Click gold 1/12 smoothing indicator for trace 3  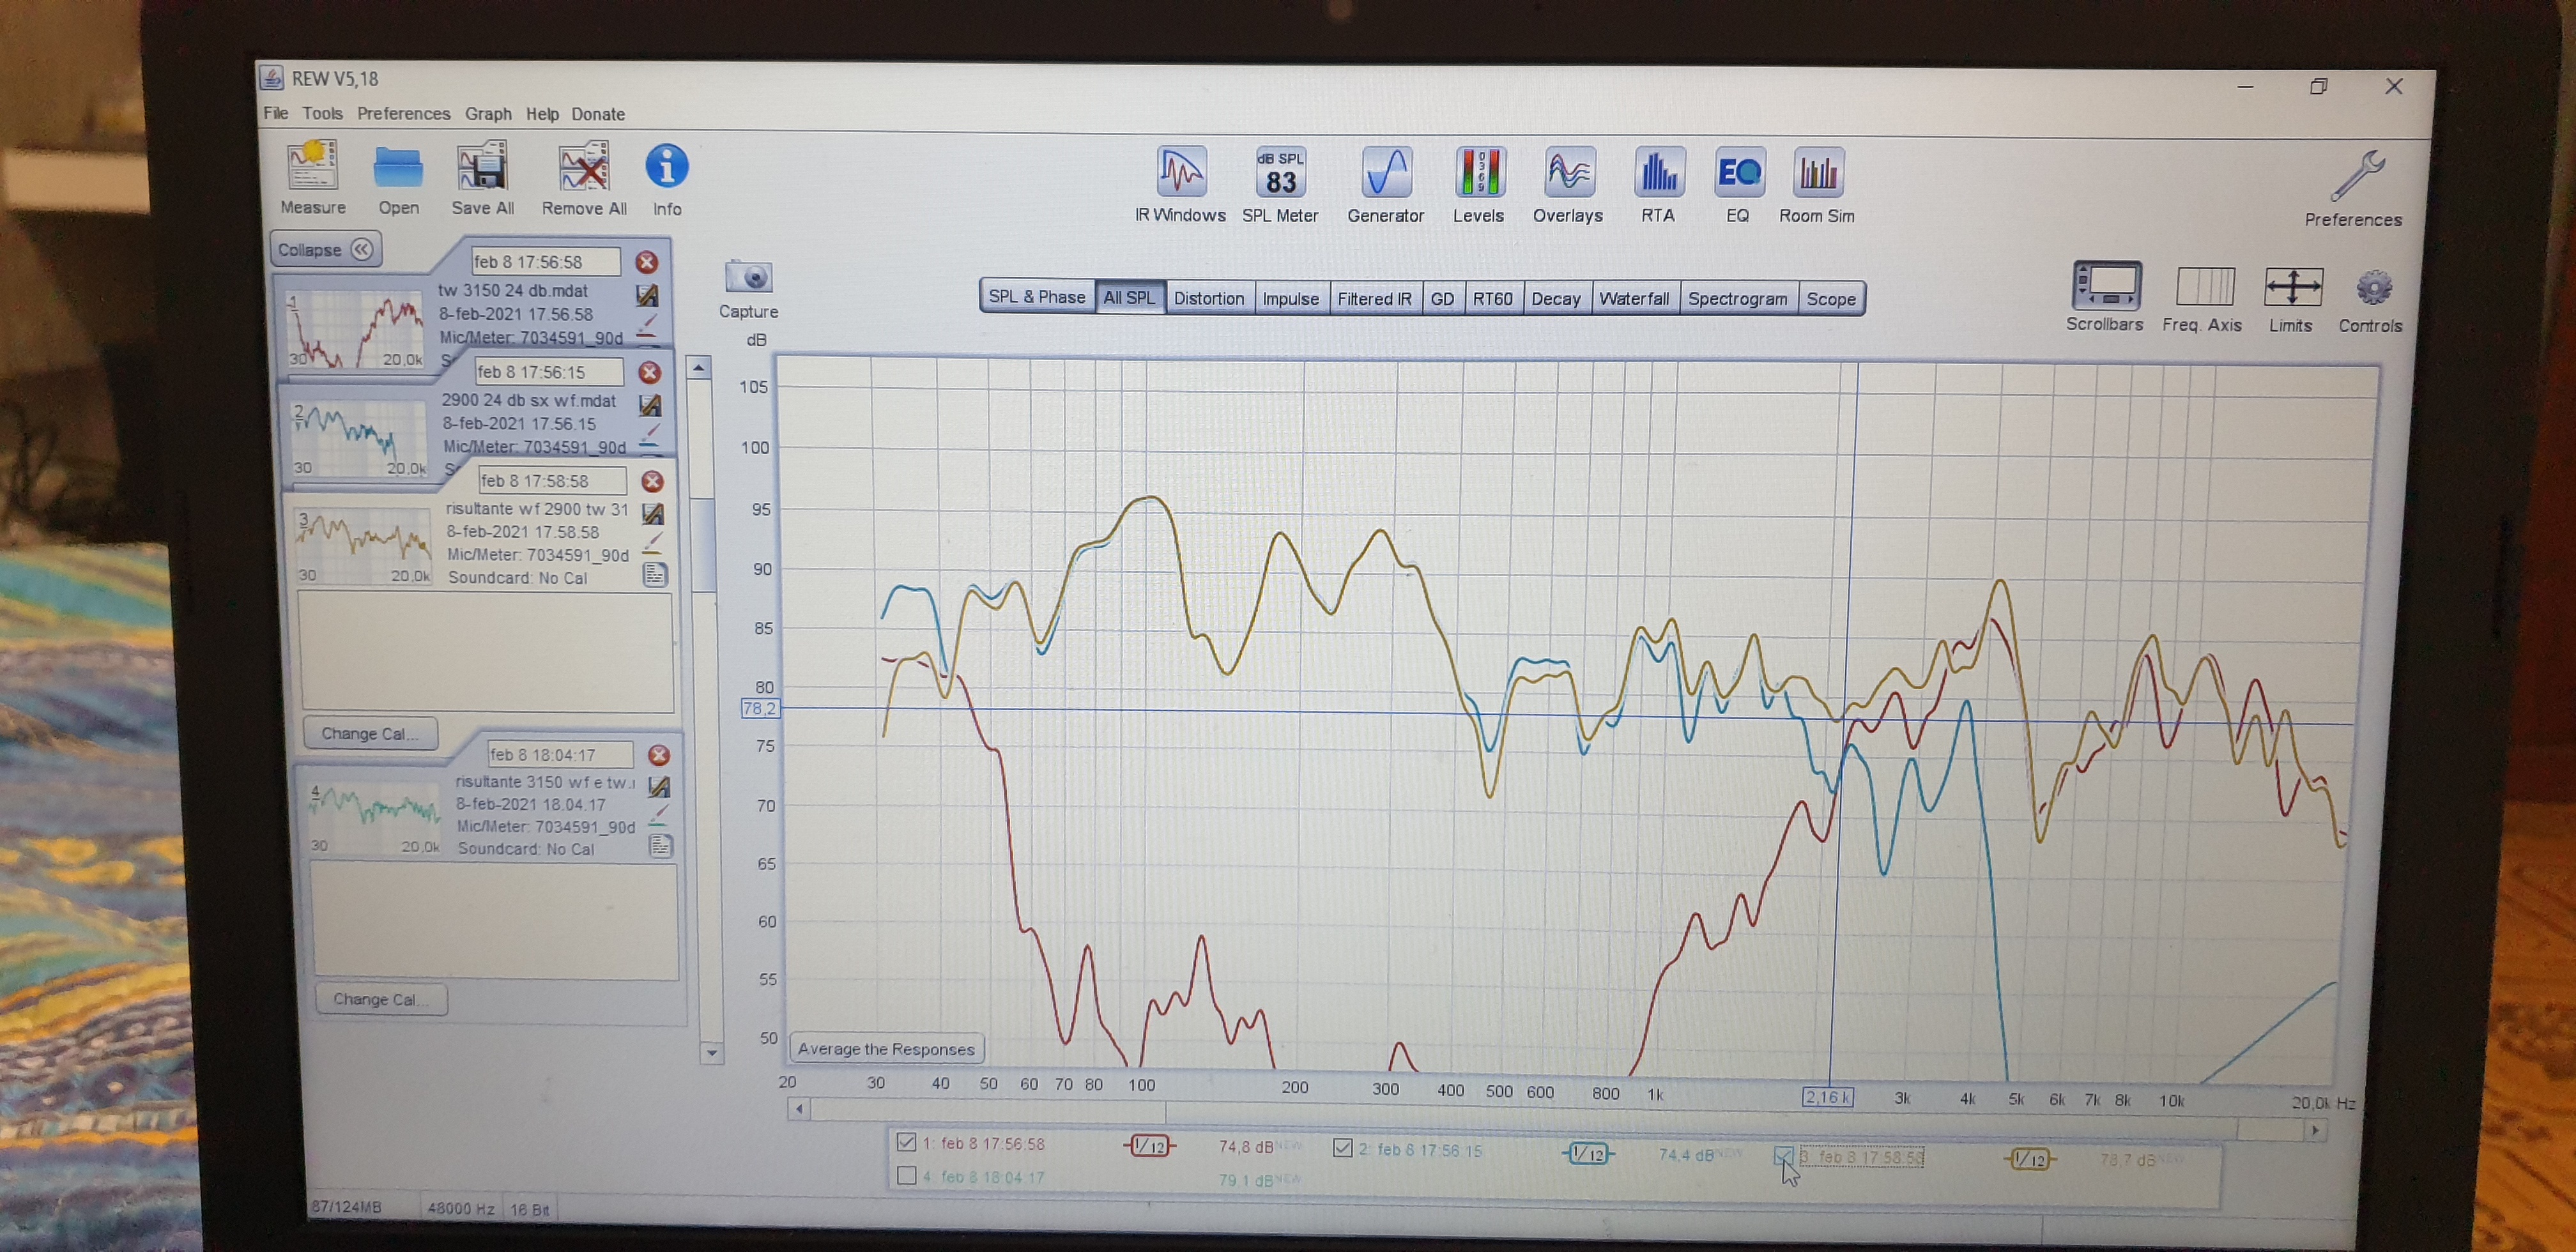pyautogui.click(x=2029, y=1159)
